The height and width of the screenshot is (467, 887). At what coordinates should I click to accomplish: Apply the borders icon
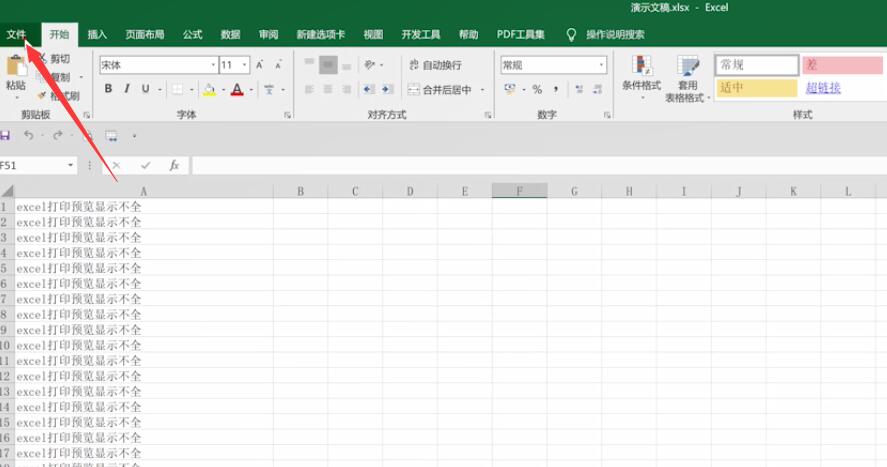coord(178,89)
